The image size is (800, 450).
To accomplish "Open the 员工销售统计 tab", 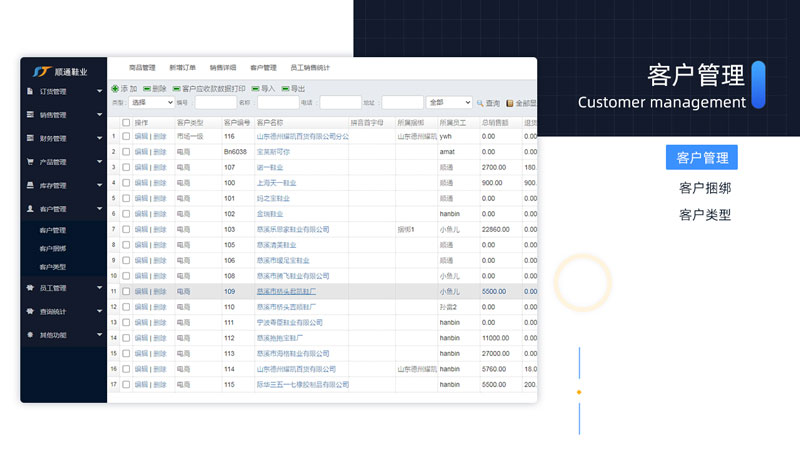I will (x=309, y=68).
